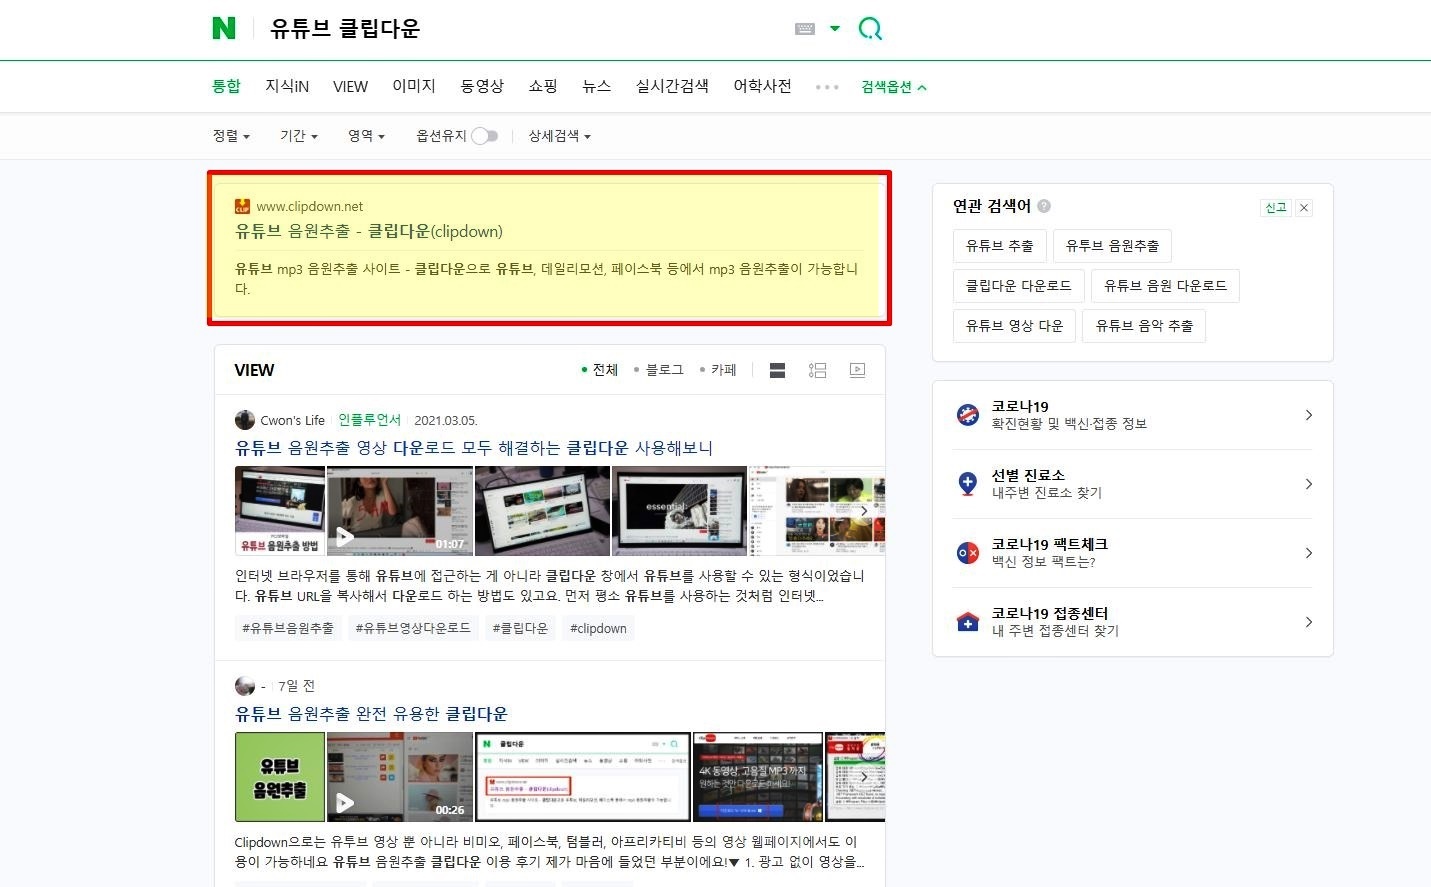Click the 유튜브 영상 다운 related keyword

(x=1014, y=325)
